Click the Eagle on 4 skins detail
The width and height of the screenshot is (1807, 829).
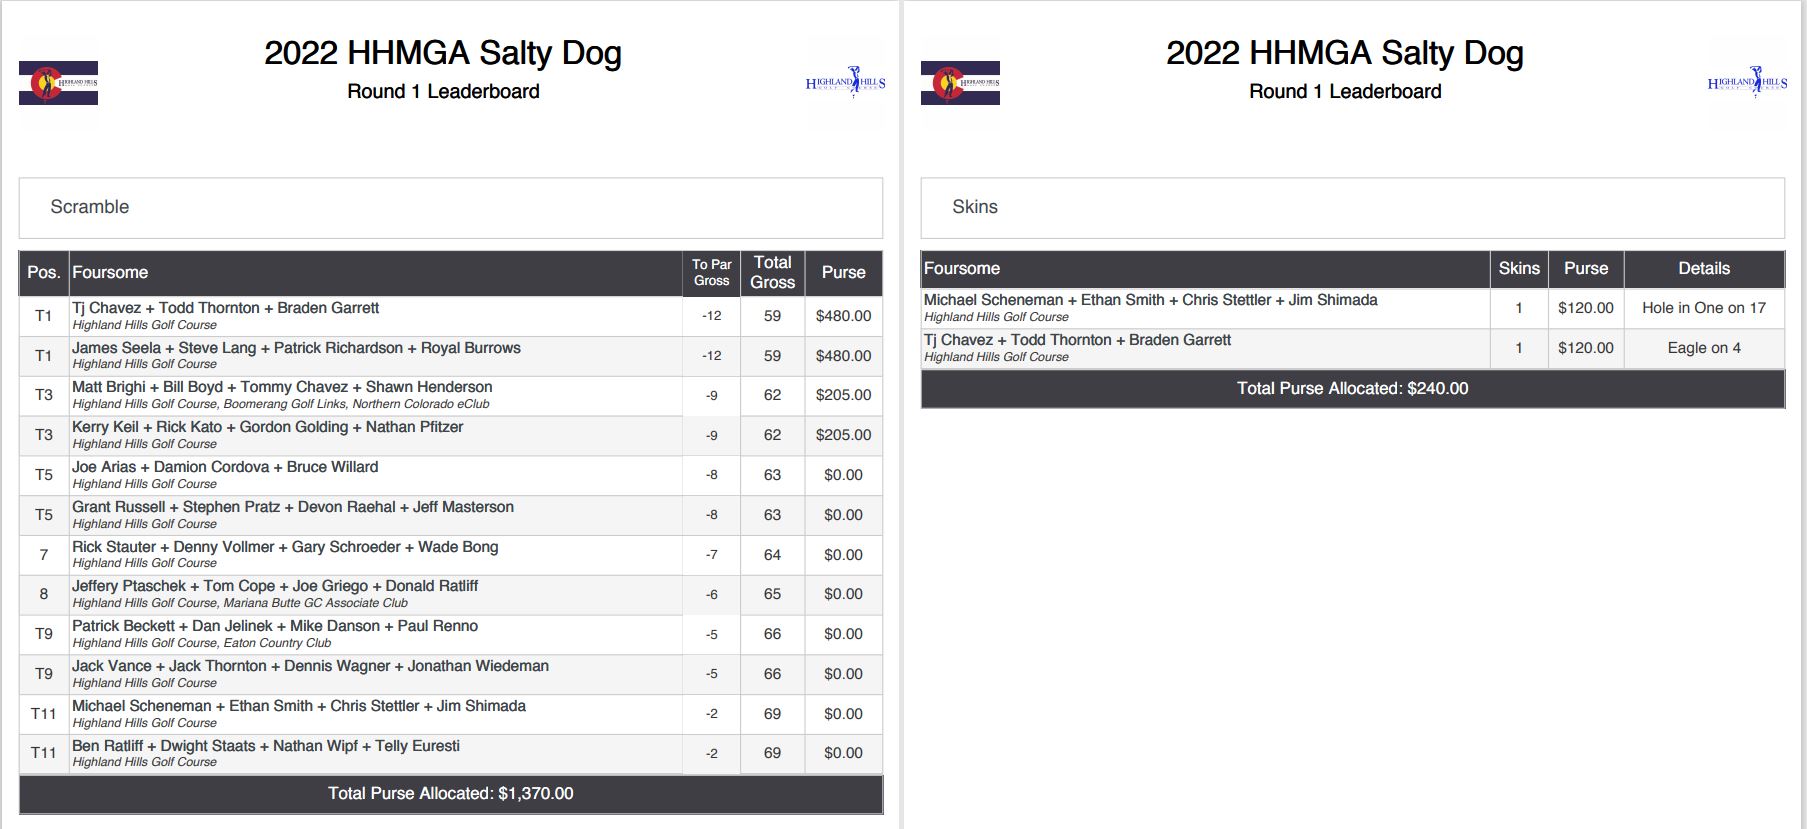(x=1704, y=348)
